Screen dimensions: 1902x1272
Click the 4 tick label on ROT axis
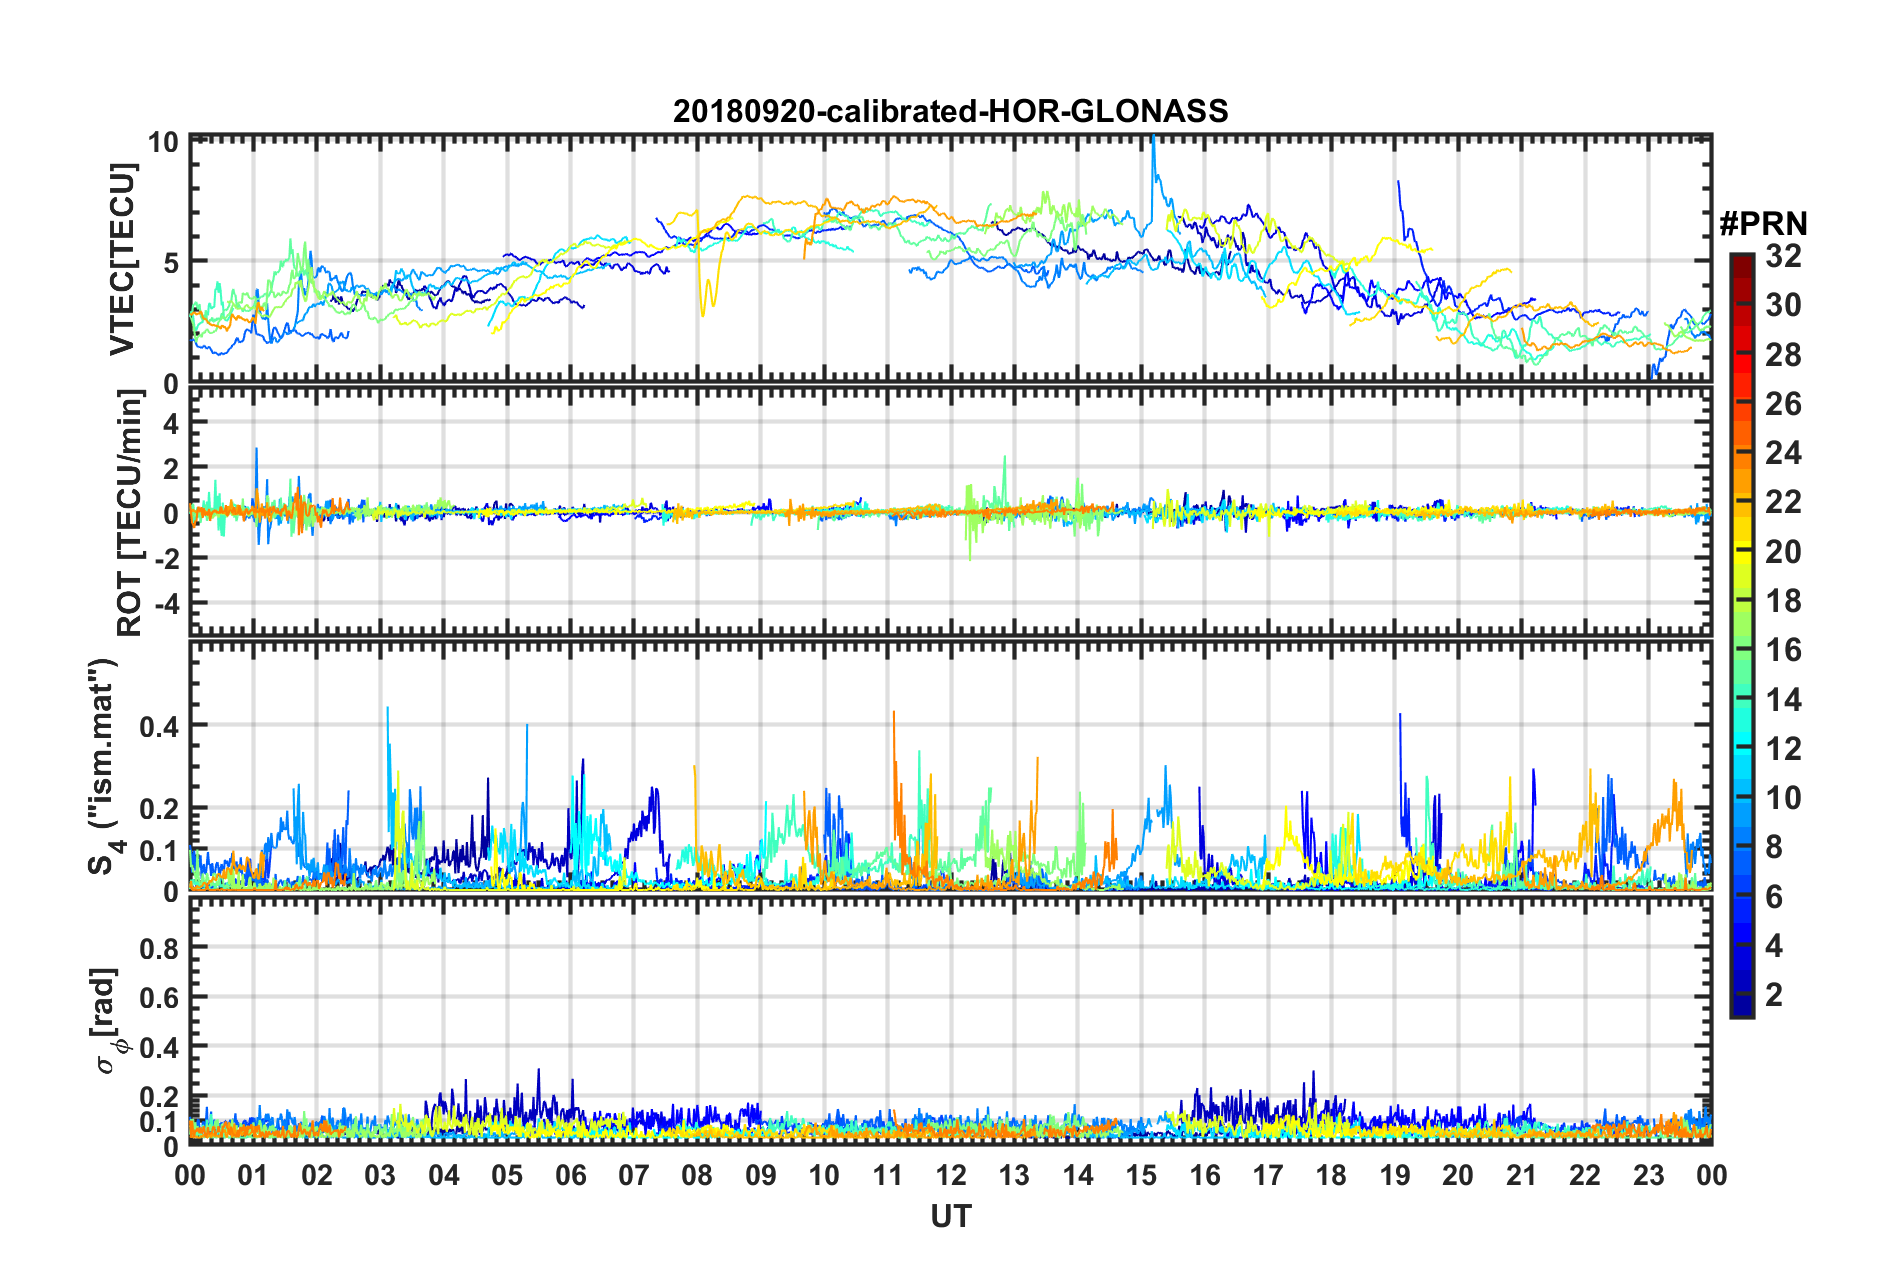point(171,423)
